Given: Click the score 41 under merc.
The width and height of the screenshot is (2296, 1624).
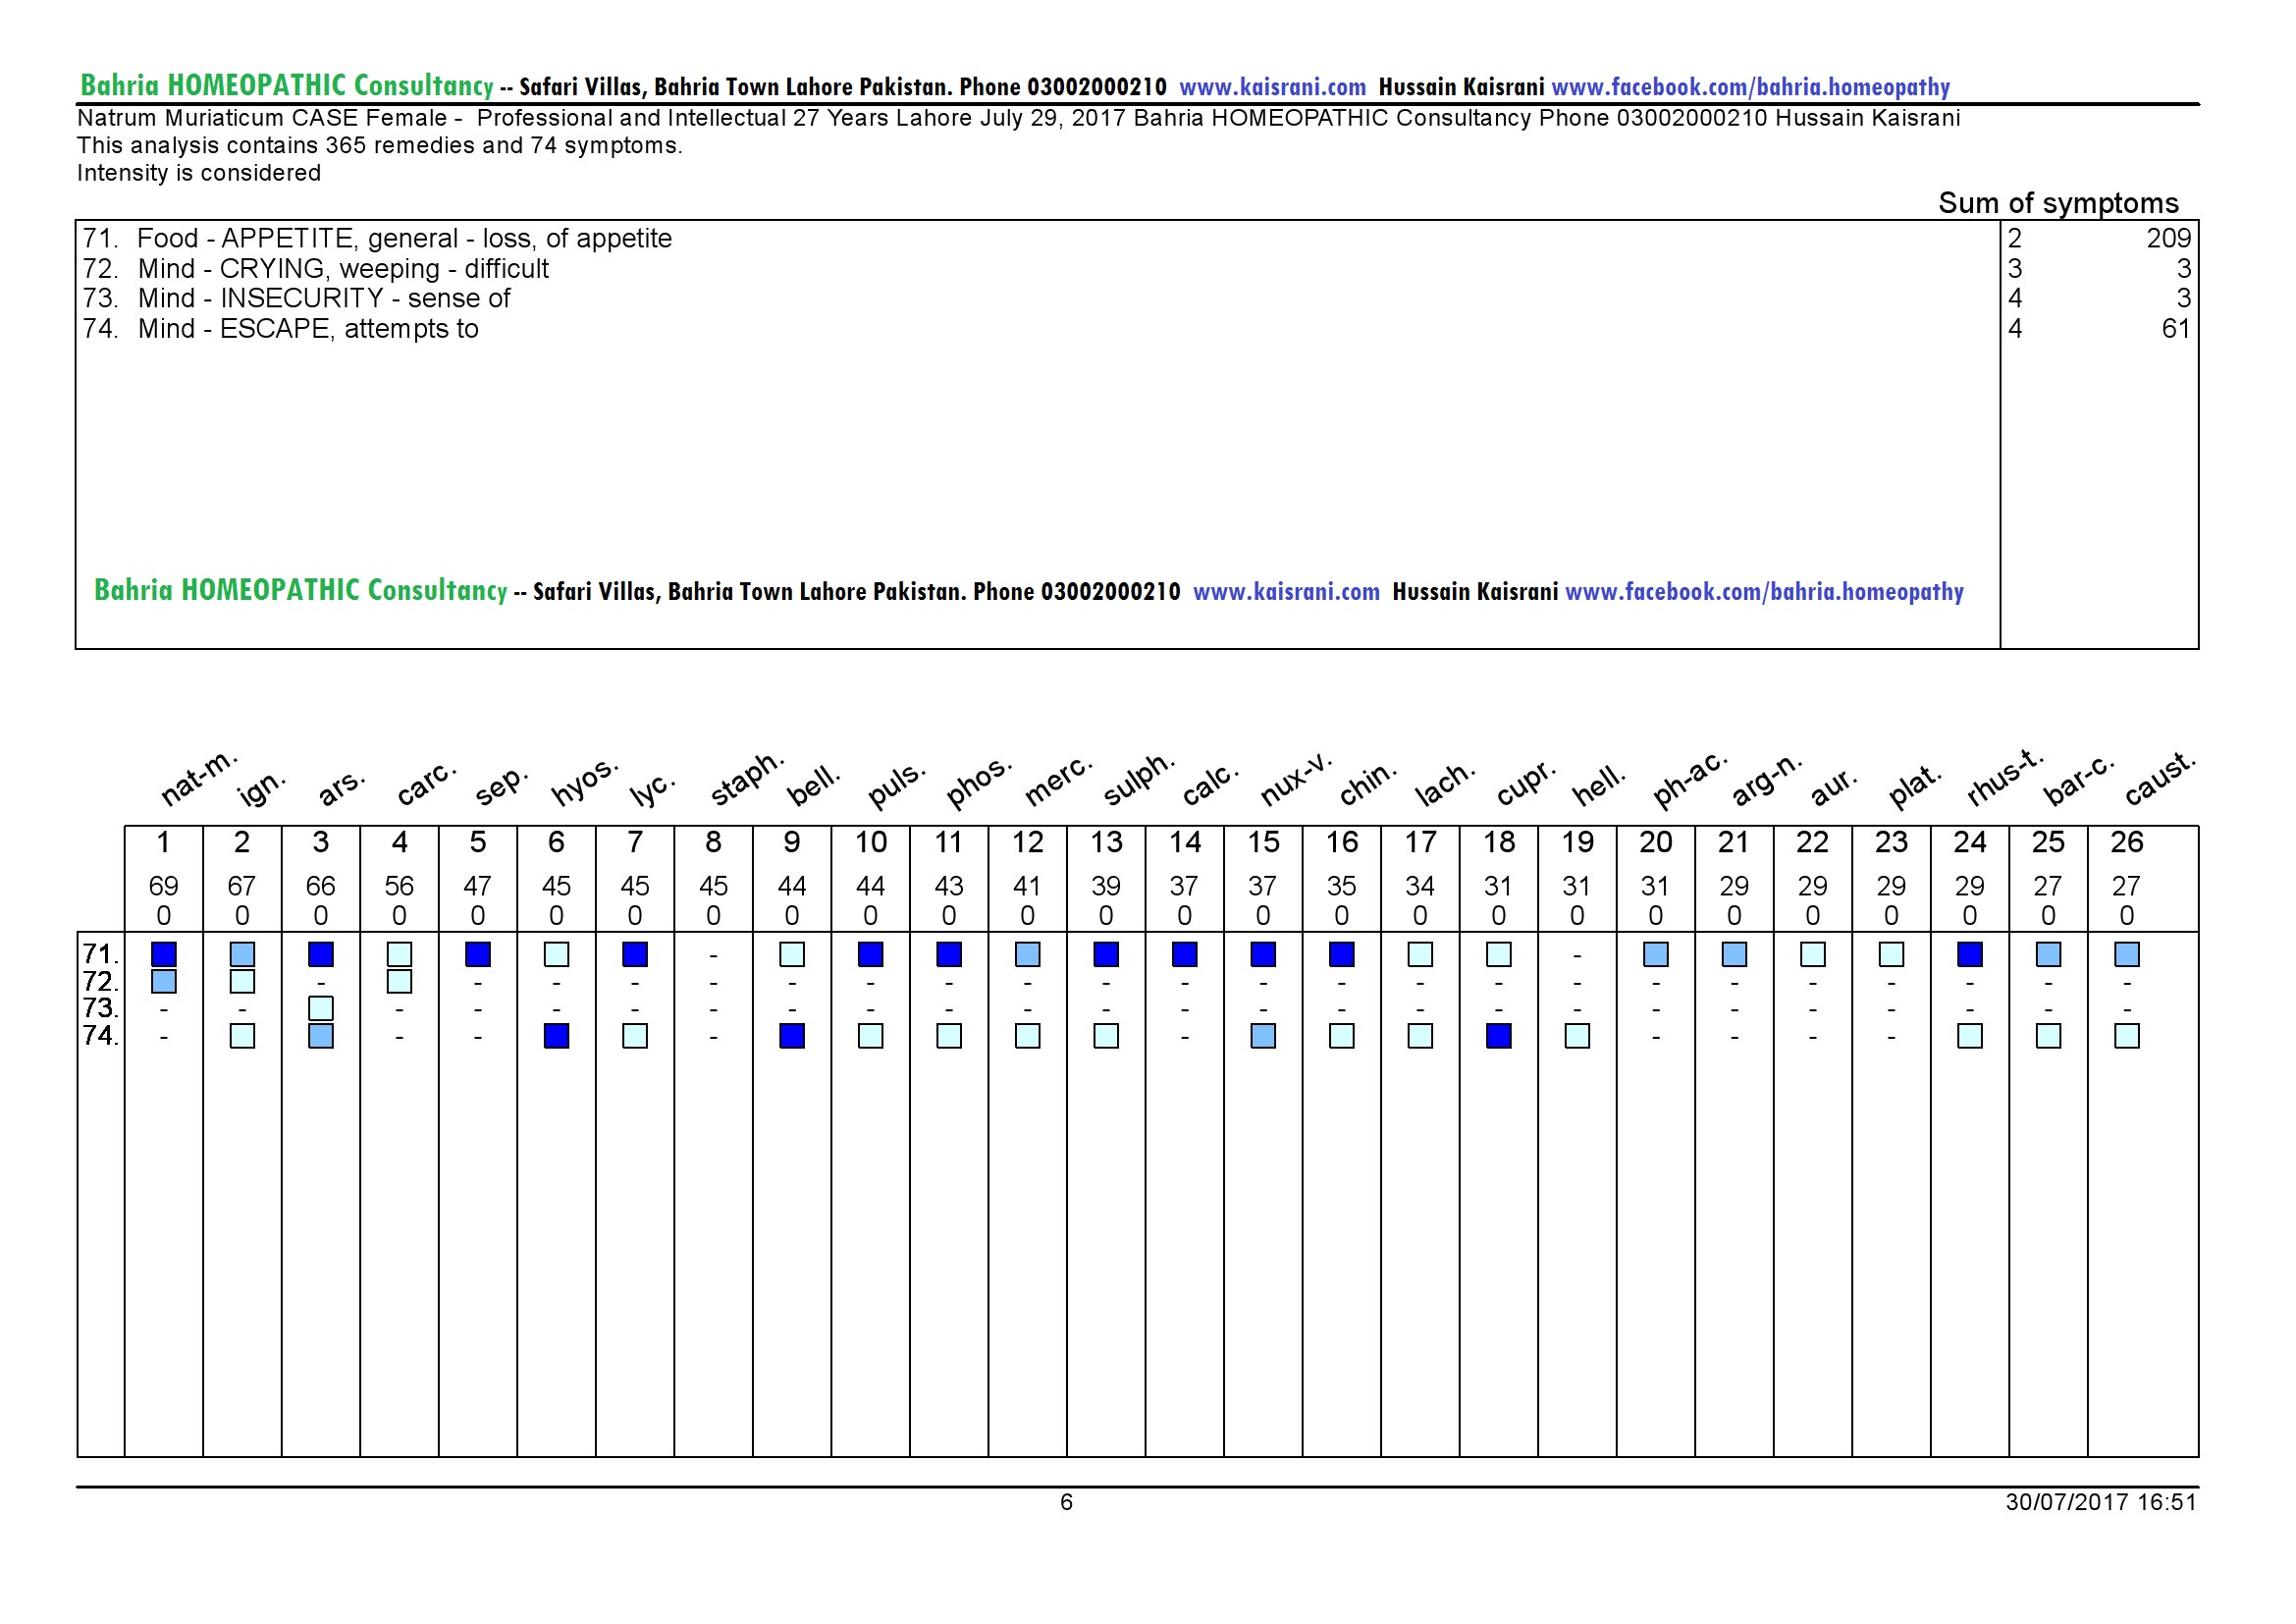Looking at the screenshot, I should [x=1027, y=886].
